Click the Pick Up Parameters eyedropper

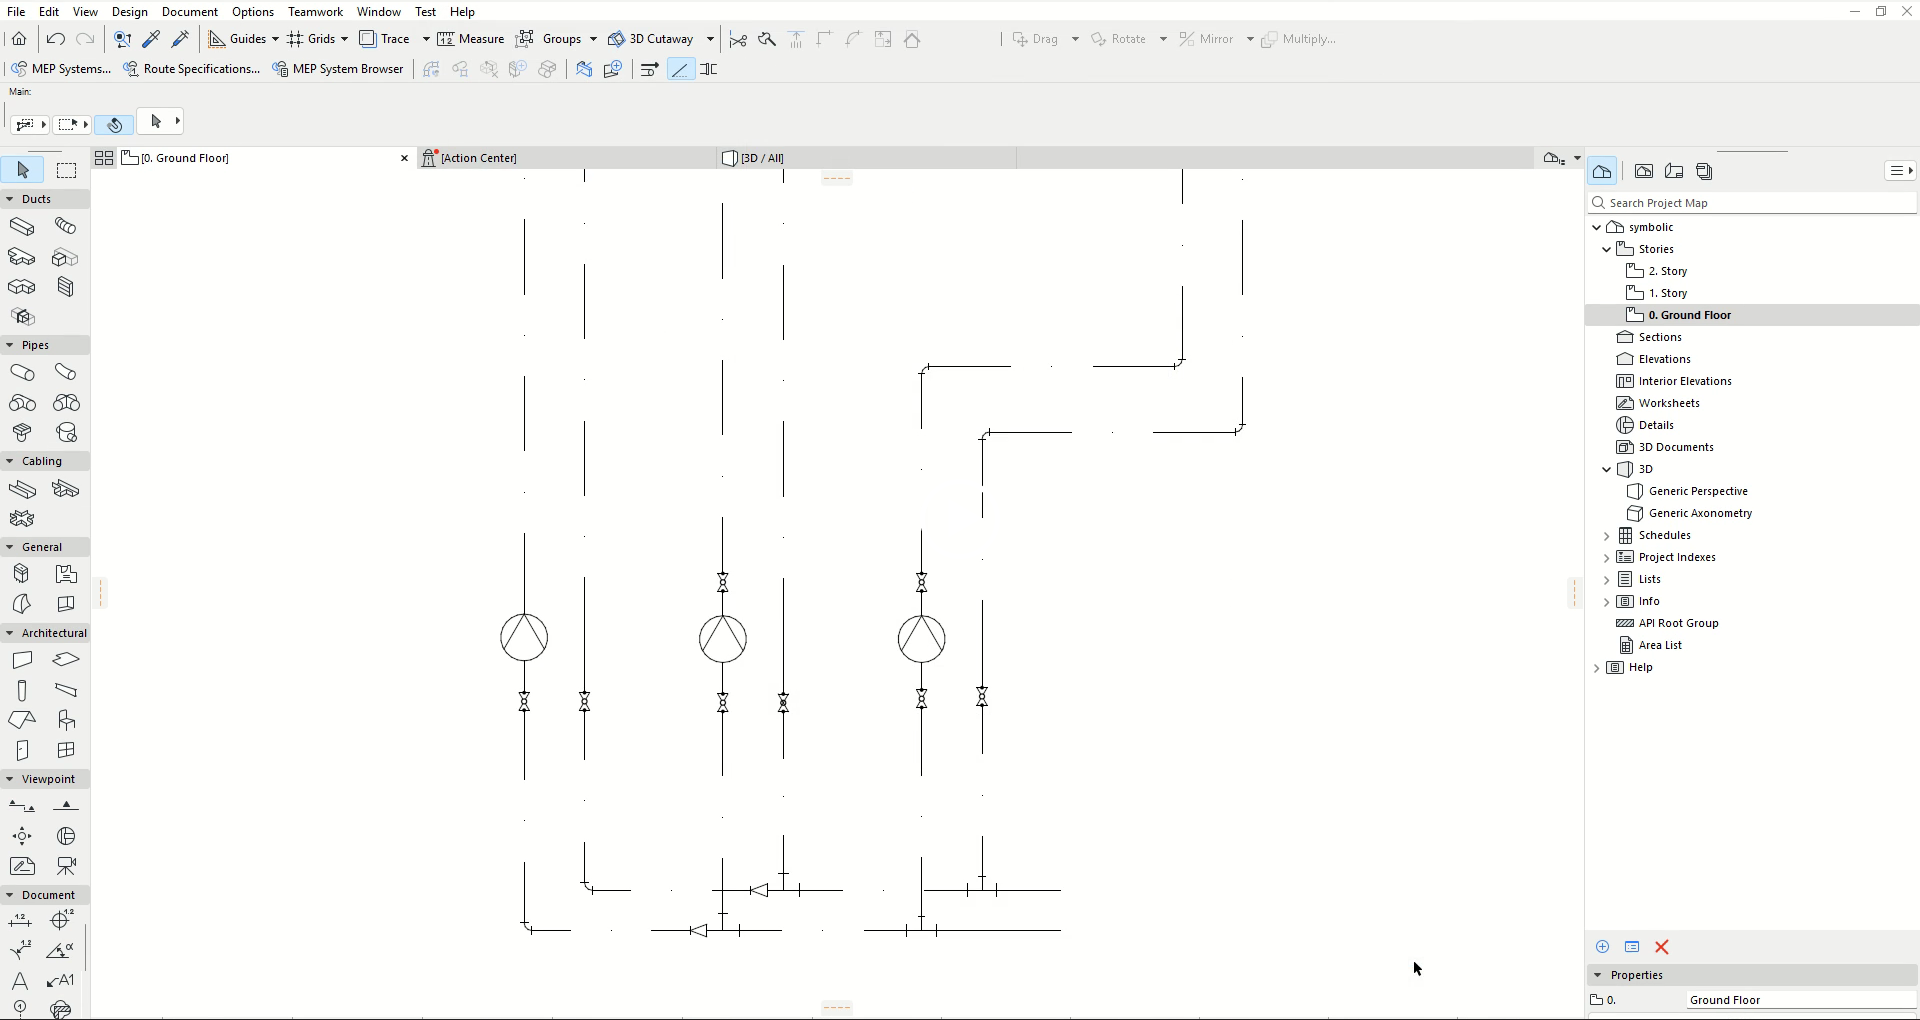point(151,39)
